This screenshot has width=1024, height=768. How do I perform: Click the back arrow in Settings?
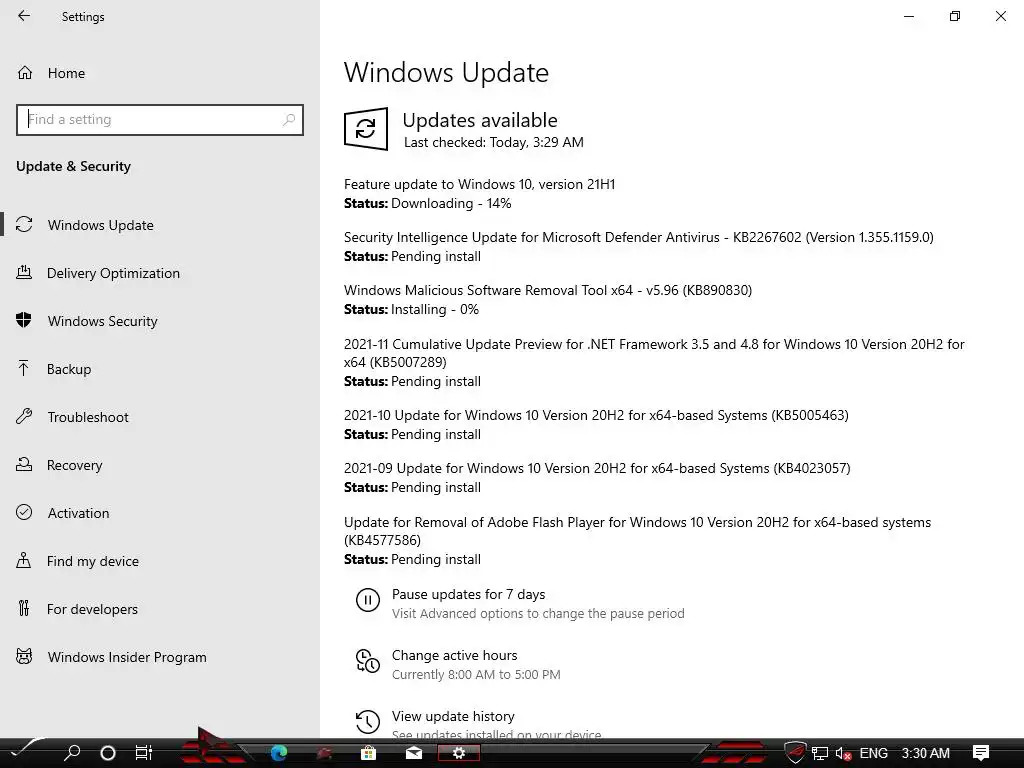(x=24, y=16)
